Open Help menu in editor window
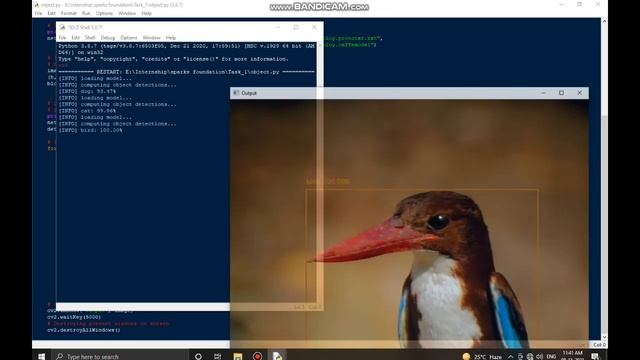This screenshot has width=640, height=360. pyautogui.click(x=147, y=13)
